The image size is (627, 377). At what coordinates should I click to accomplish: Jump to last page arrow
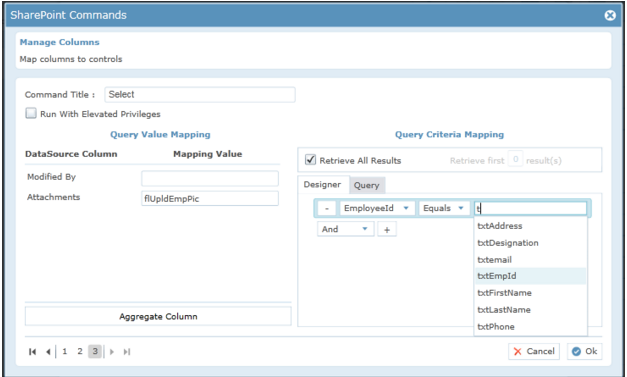pos(127,352)
